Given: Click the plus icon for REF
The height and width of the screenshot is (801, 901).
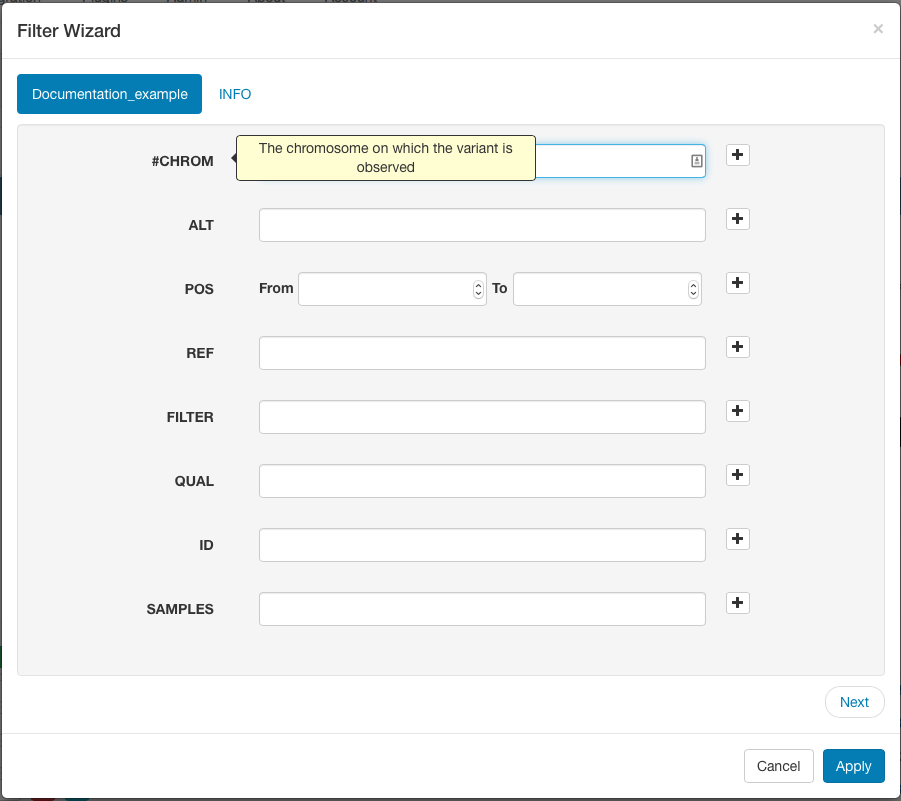Looking at the screenshot, I should tap(737, 347).
